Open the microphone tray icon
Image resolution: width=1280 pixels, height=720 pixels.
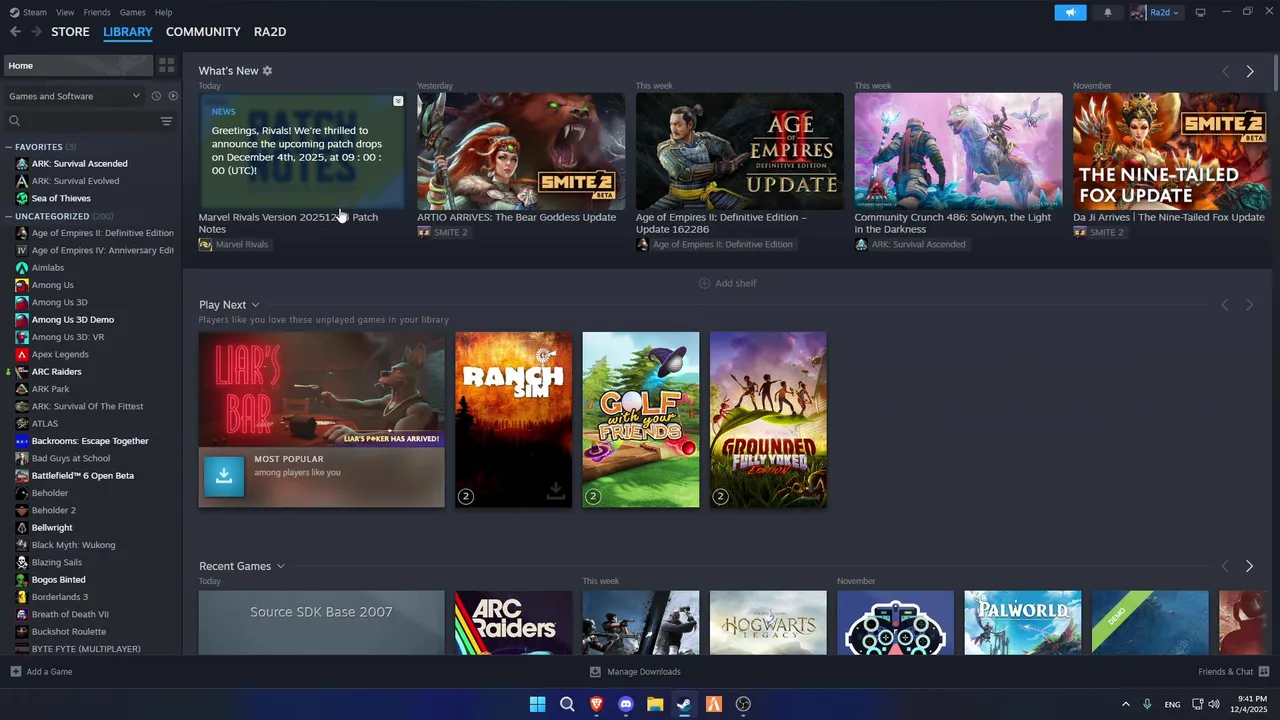coord(1147,704)
